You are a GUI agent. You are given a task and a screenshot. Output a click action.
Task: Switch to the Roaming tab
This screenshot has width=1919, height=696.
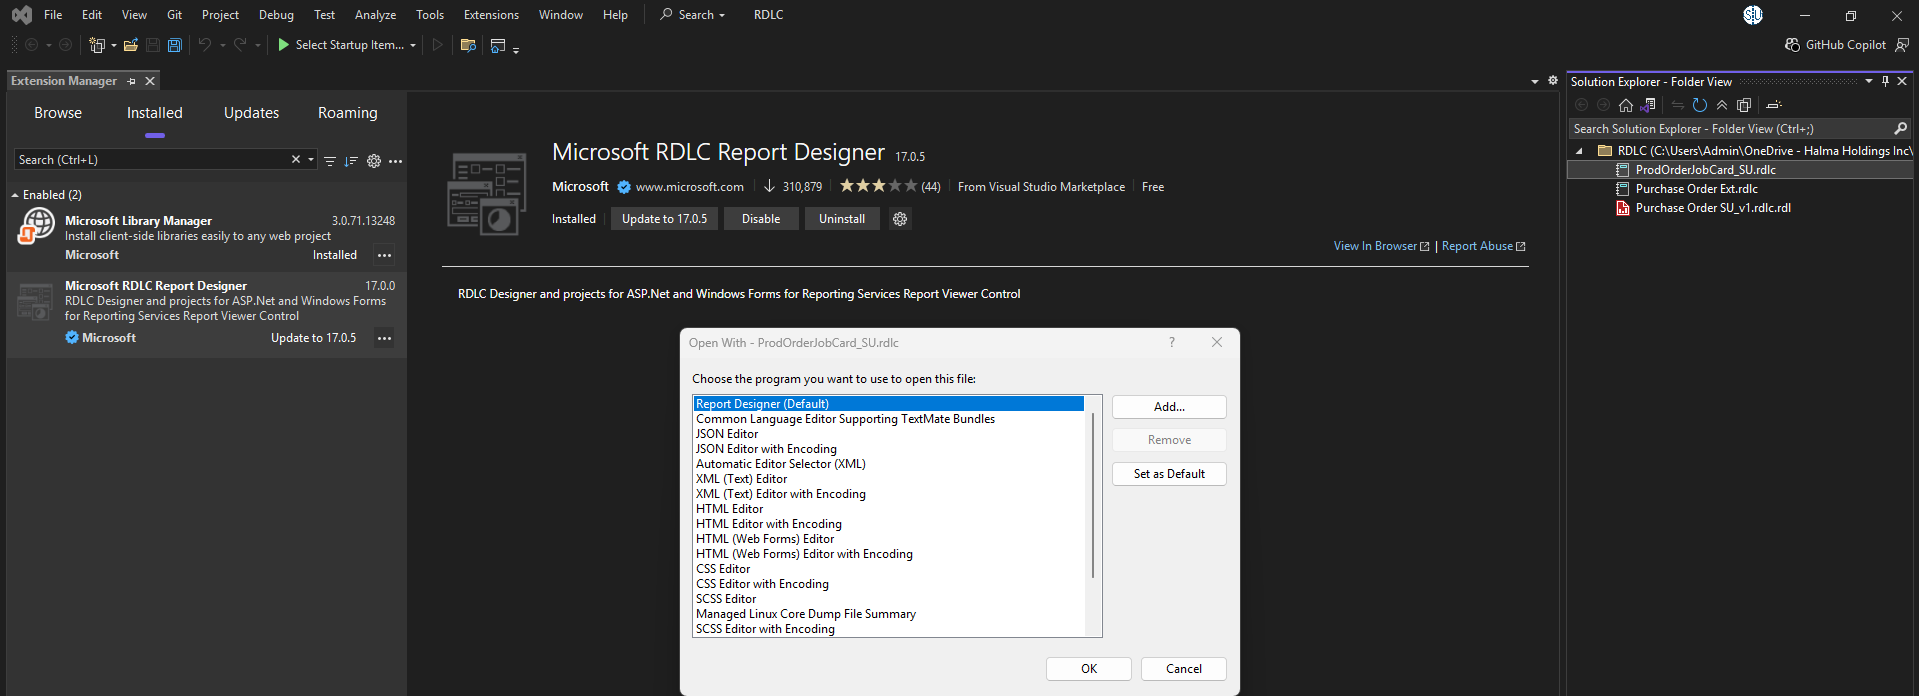[x=348, y=113]
